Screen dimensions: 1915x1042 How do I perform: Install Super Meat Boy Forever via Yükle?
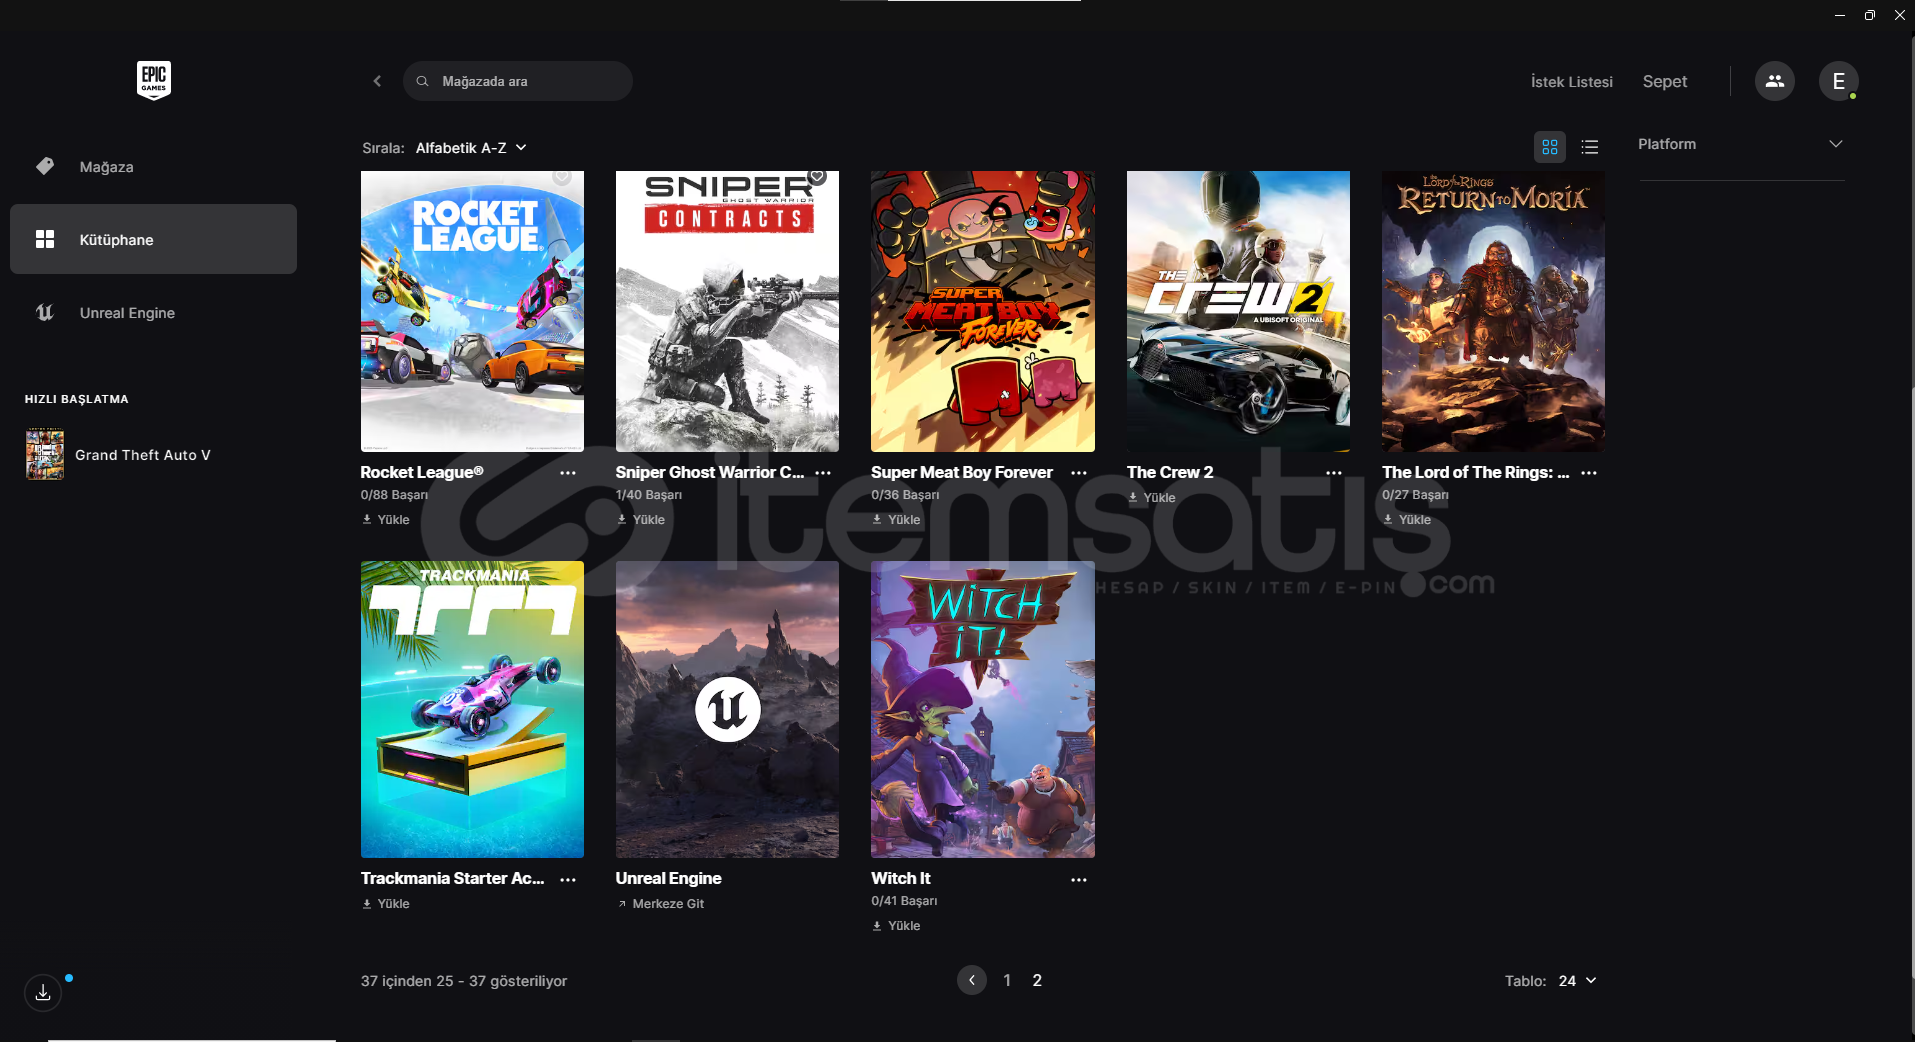coord(896,519)
